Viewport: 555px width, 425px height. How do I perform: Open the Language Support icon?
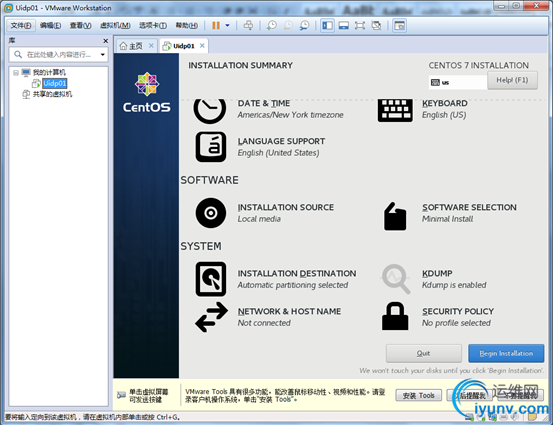(x=211, y=147)
